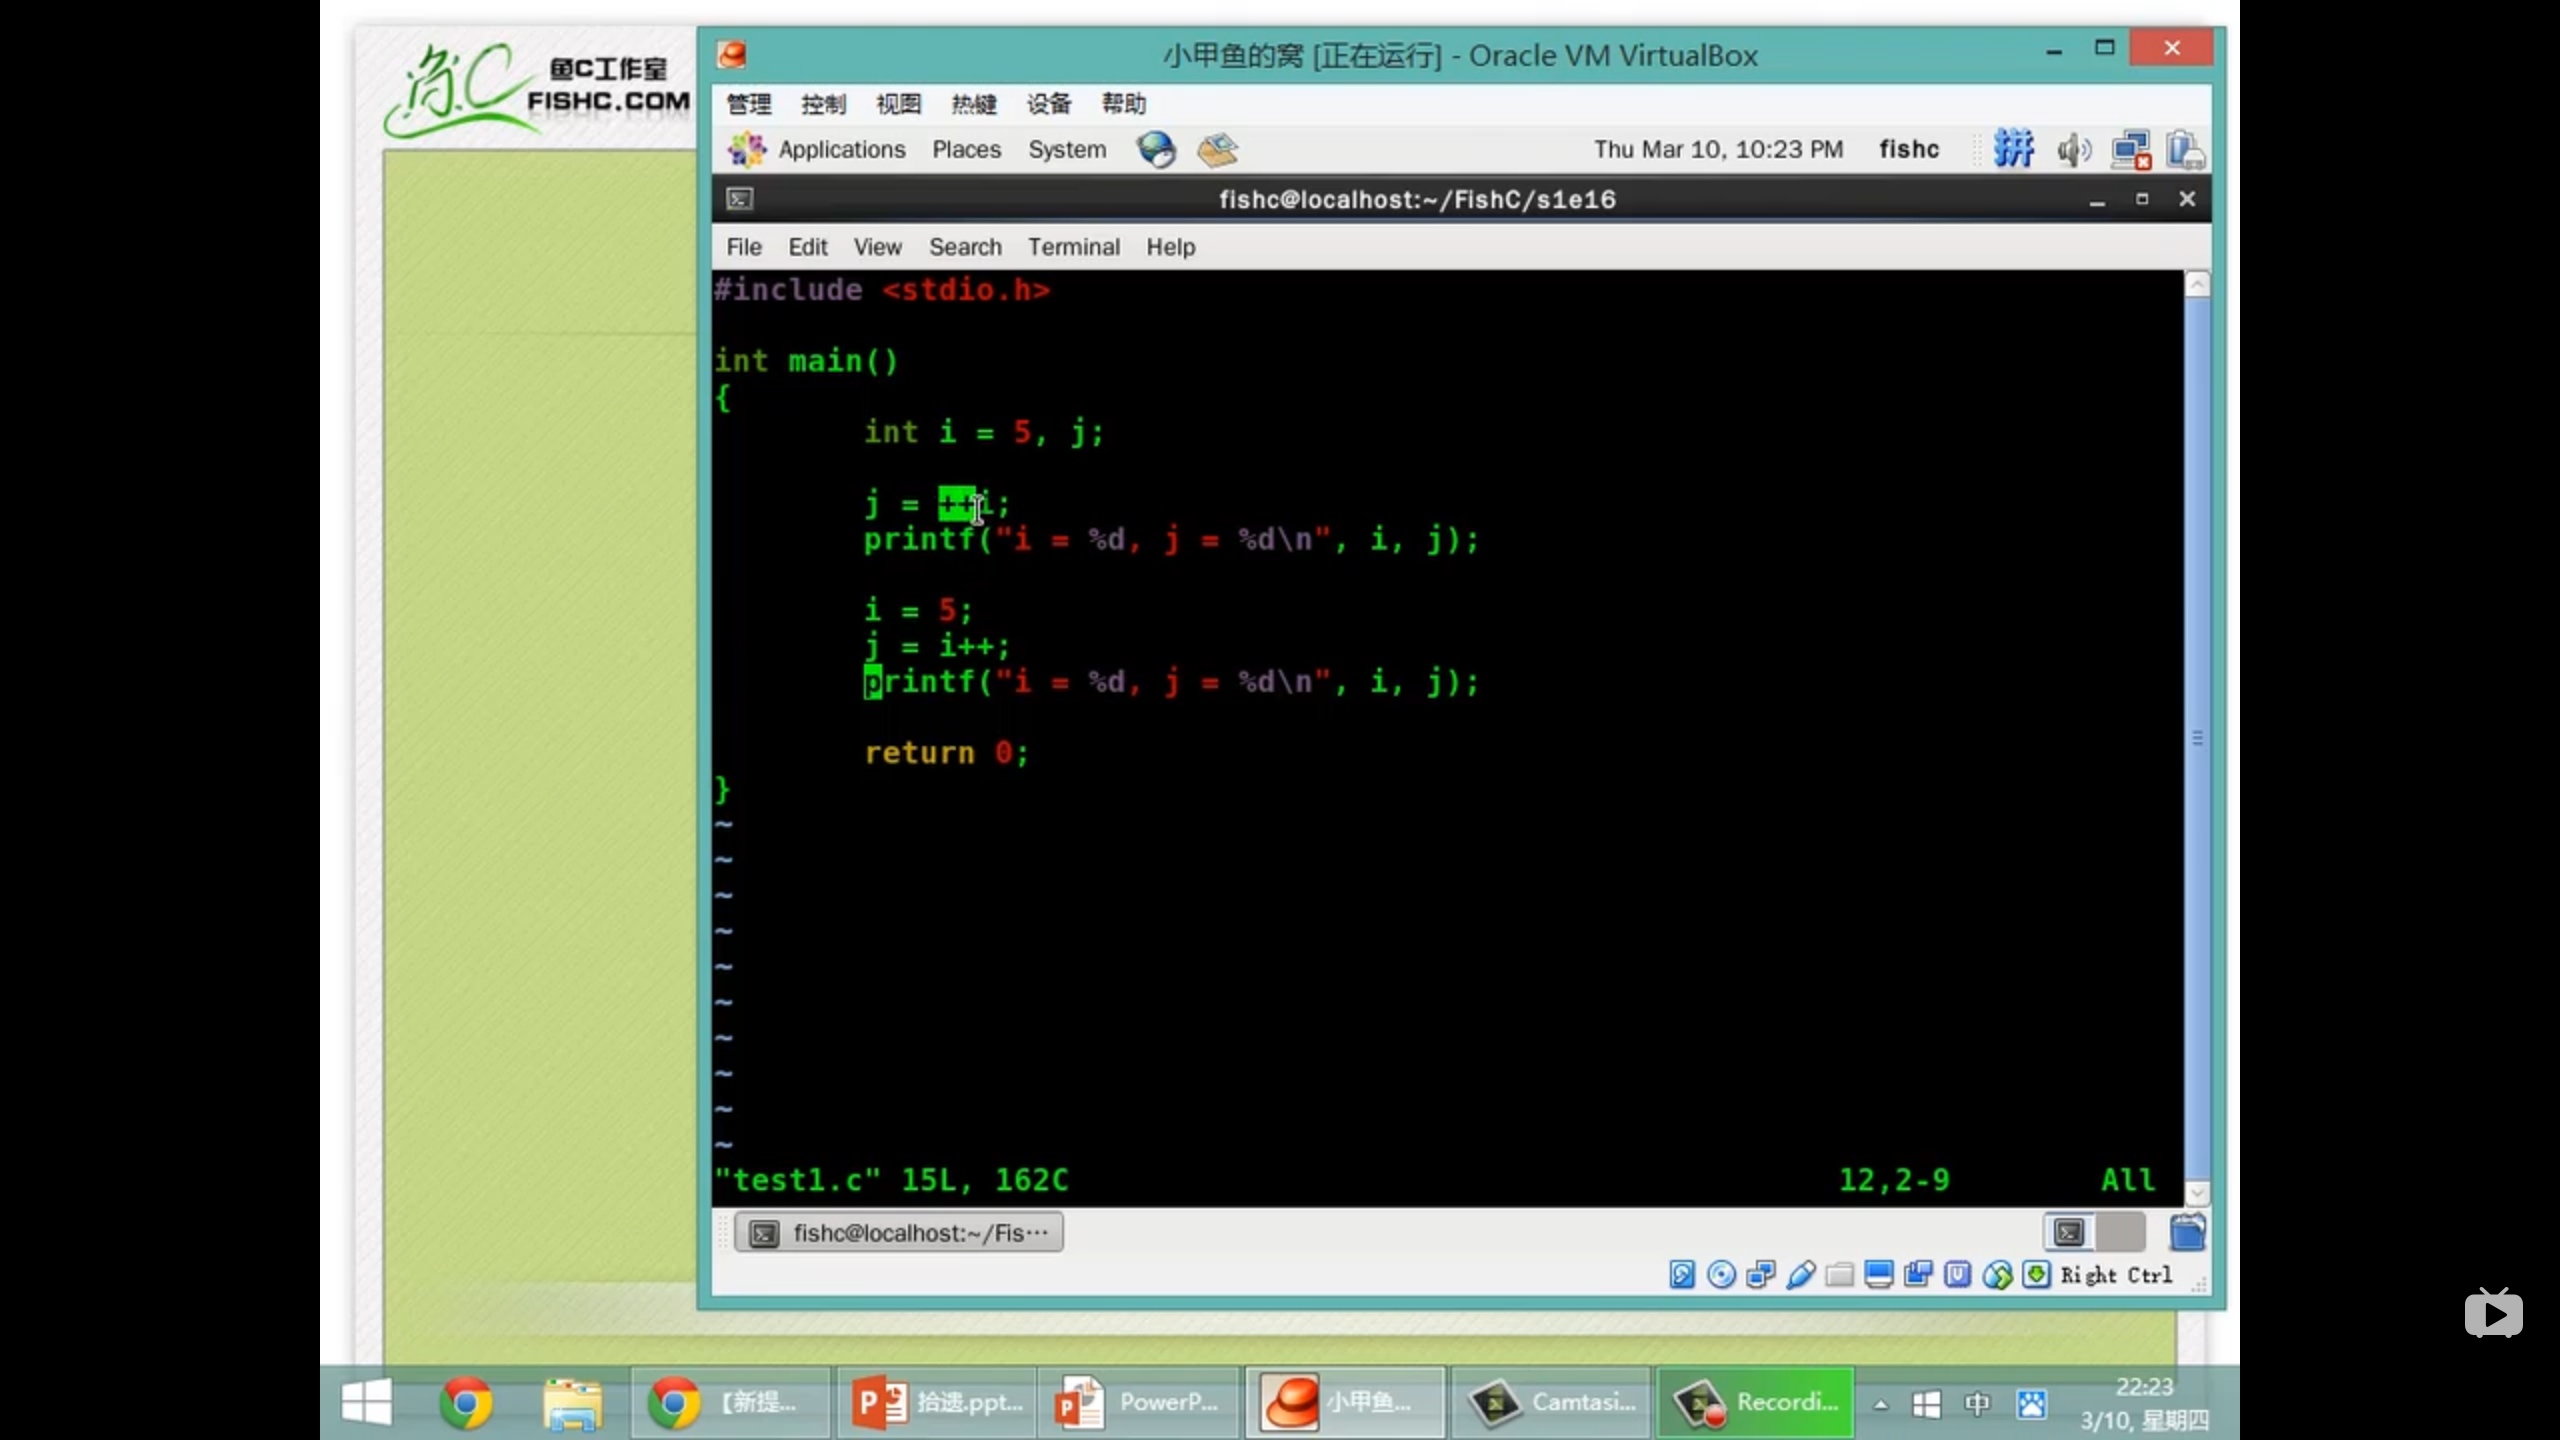This screenshot has width=2560, height=1440.
Task: Open the mail/notes launcher icon in GNOME panel
Action: (1217, 150)
